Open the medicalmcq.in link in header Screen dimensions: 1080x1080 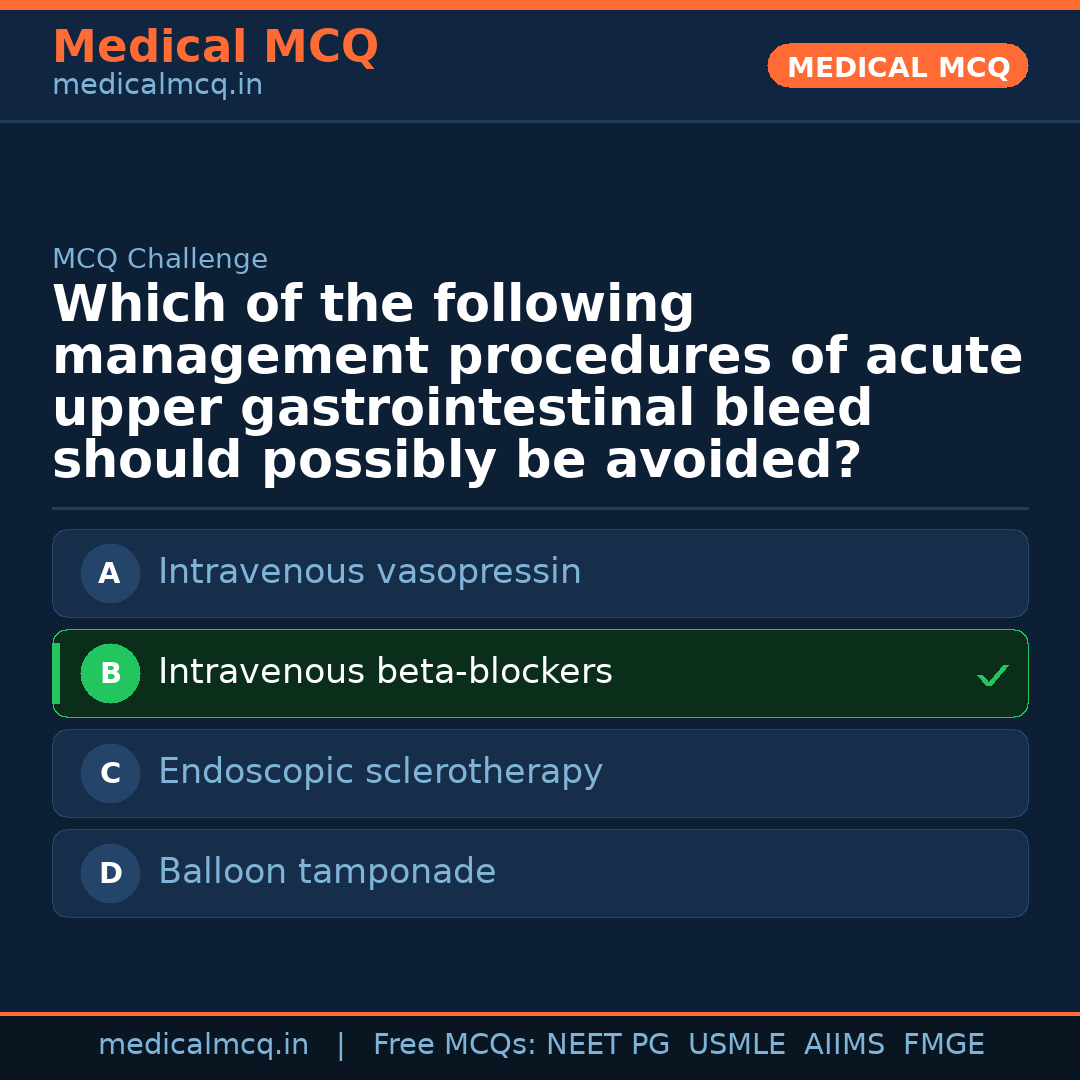pos(157,86)
